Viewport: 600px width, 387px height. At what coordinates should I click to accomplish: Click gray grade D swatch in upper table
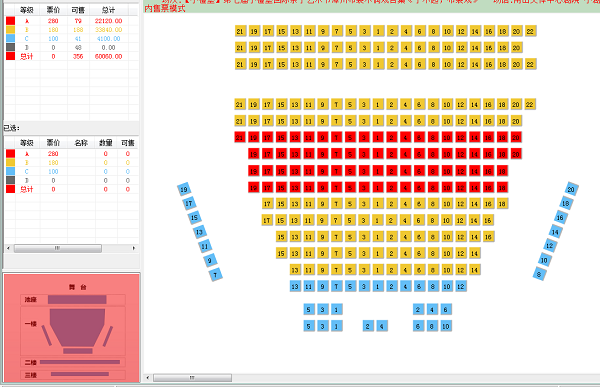pyautogui.click(x=10, y=47)
